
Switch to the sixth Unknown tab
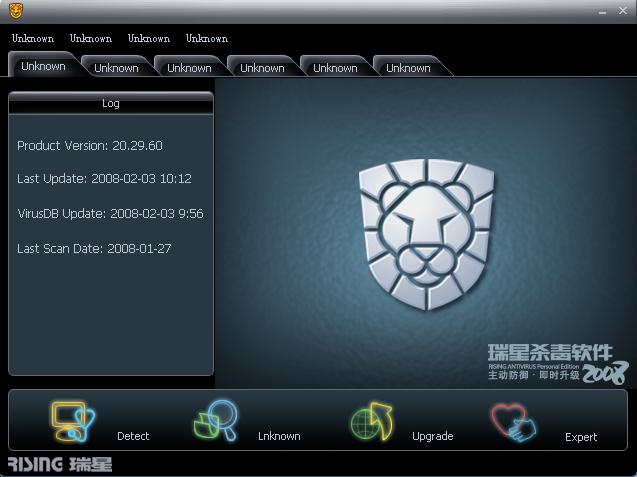click(x=408, y=67)
